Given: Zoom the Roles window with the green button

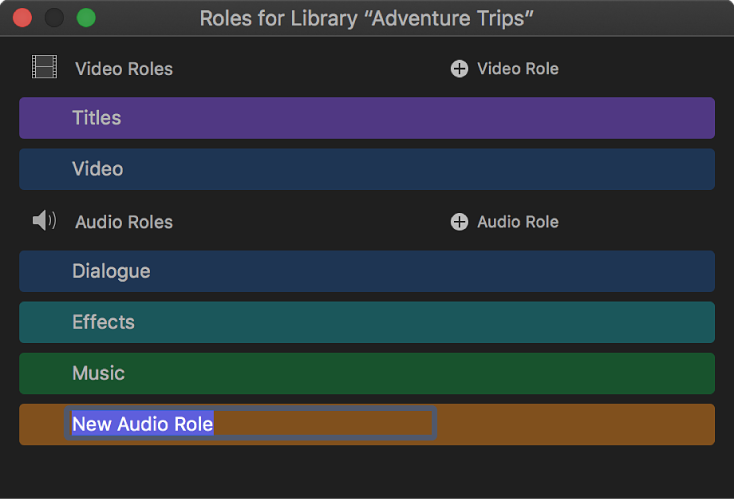Looking at the screenshot, I should click(x=86, y=18).
